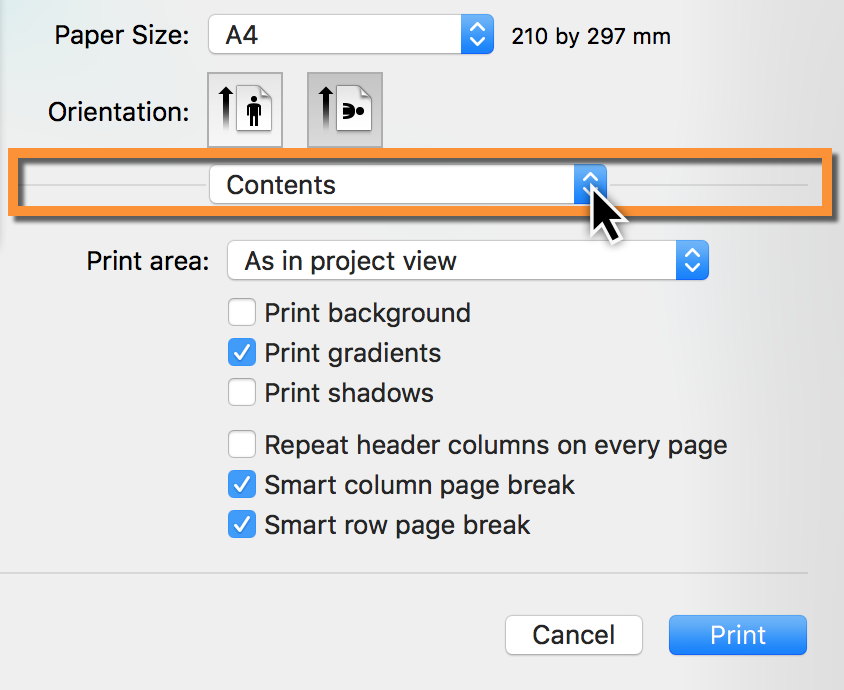Click the Print area chevron control
Screen dimensions: 844x690
click(x=691, y=260)
